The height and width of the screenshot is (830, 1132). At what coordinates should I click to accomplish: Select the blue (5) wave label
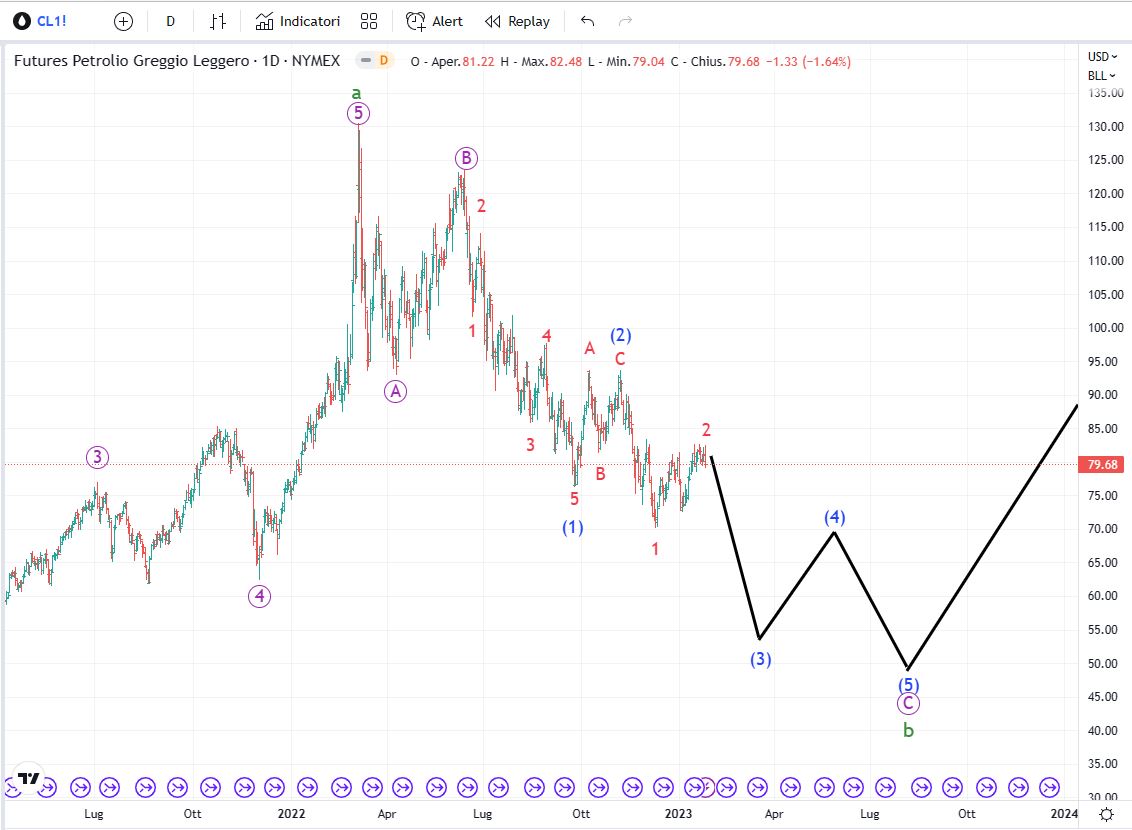908,684
